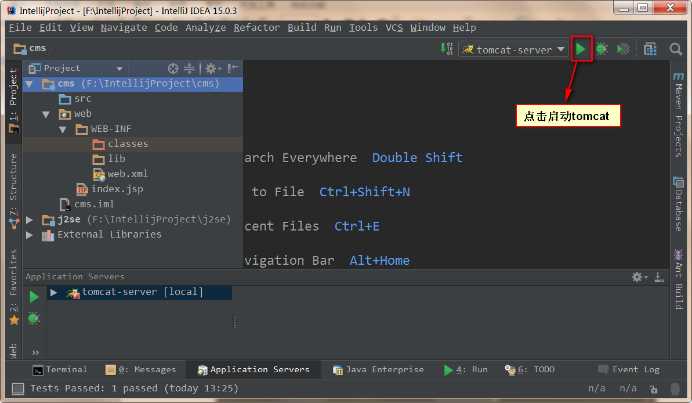This screenshot has width=692, height=403.
Task: Collapse the web folder node
Action: (x=46, y=114)
